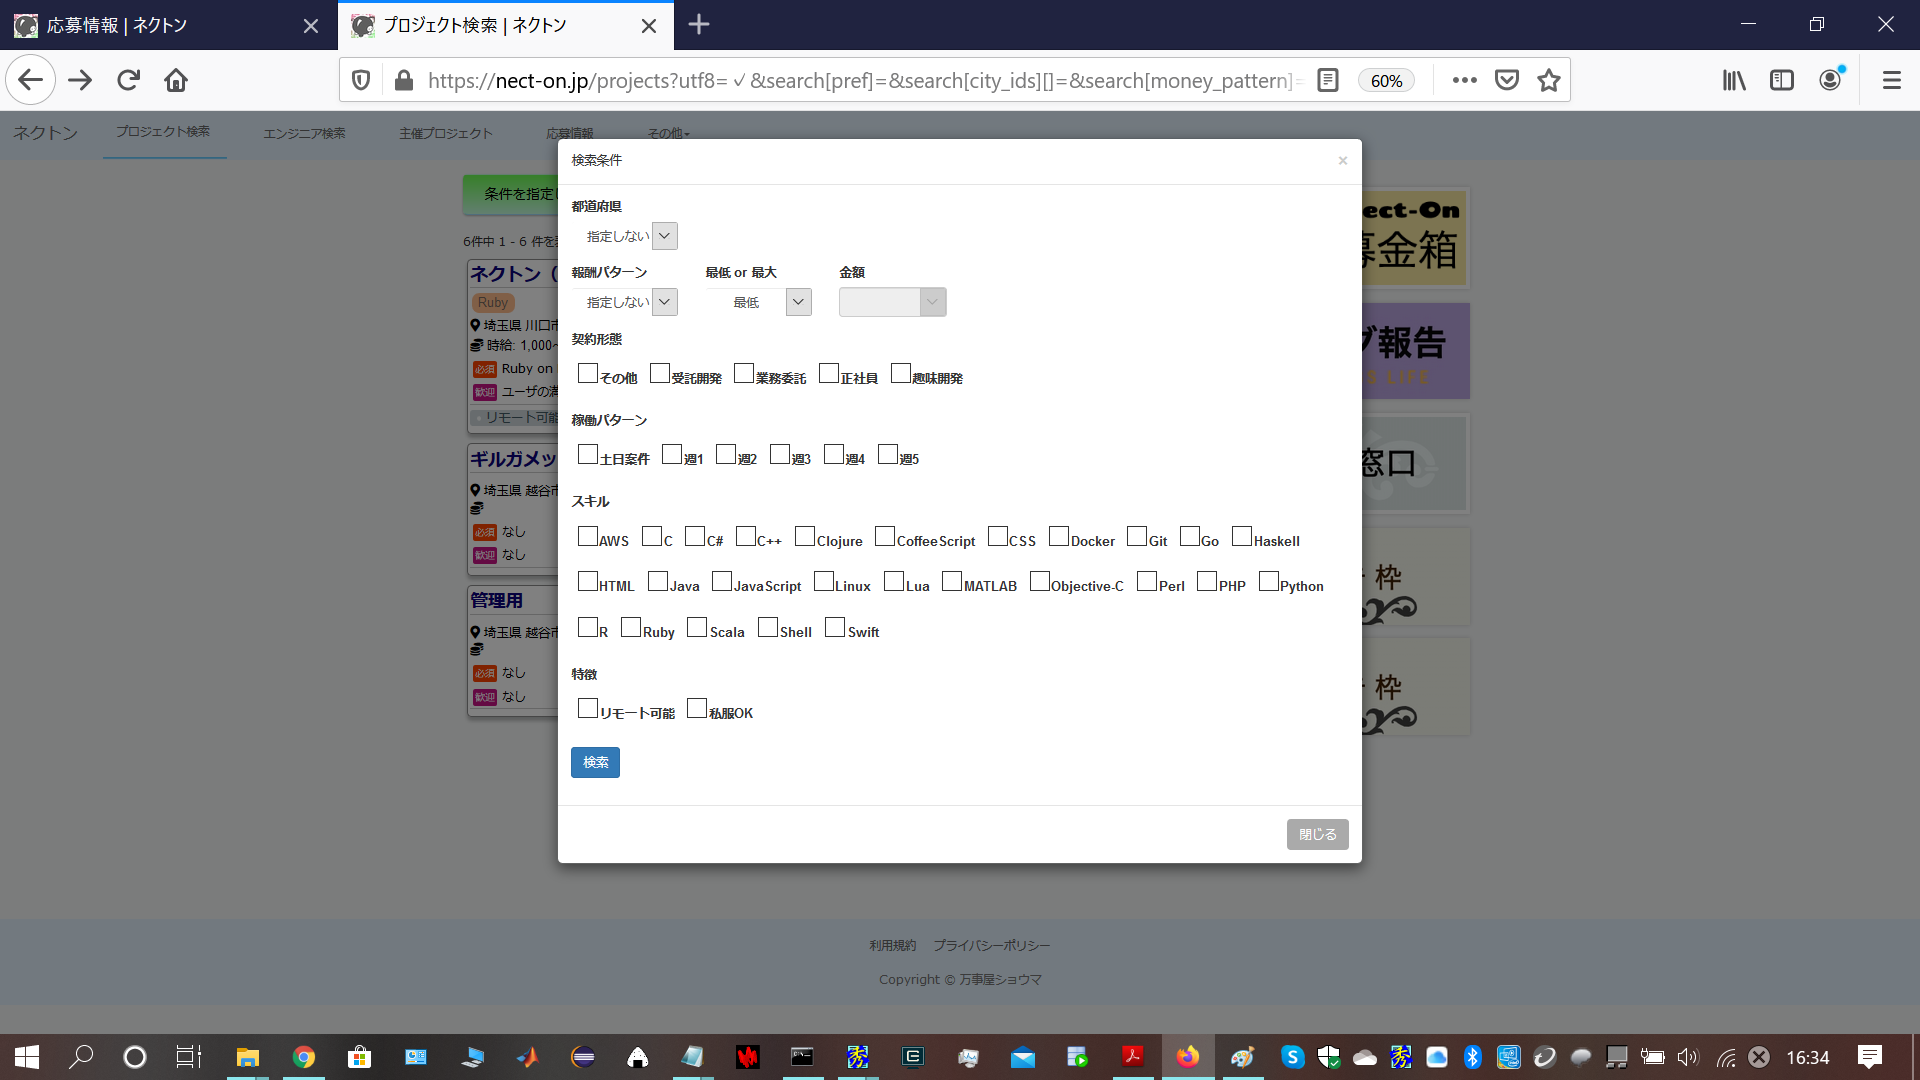
Task: Check the 業務委託 checkbox
Action: [744, 373]
